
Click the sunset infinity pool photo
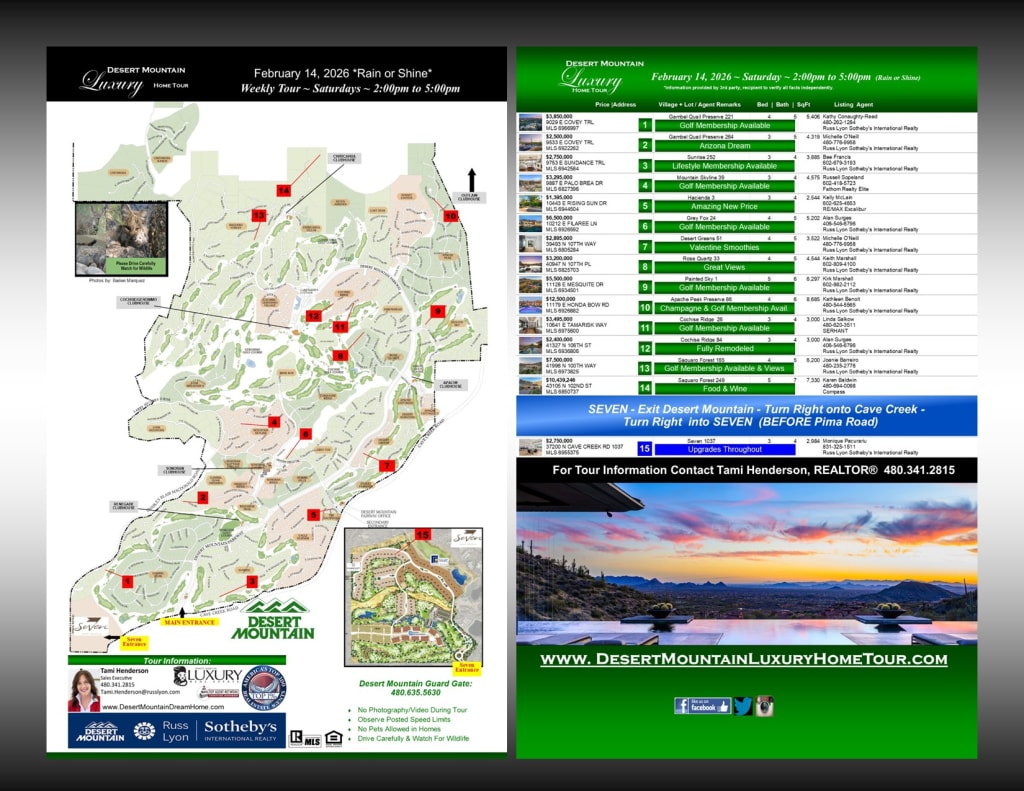pyautogui.click(x=746, y=564)
